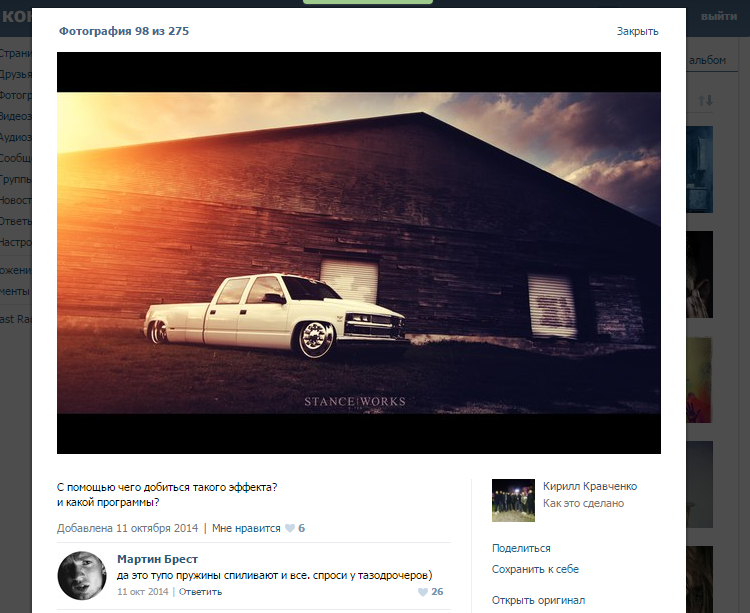750x613 pixels.
Task: Open Мартин Брест's round avatar
Action: (82, 575)
